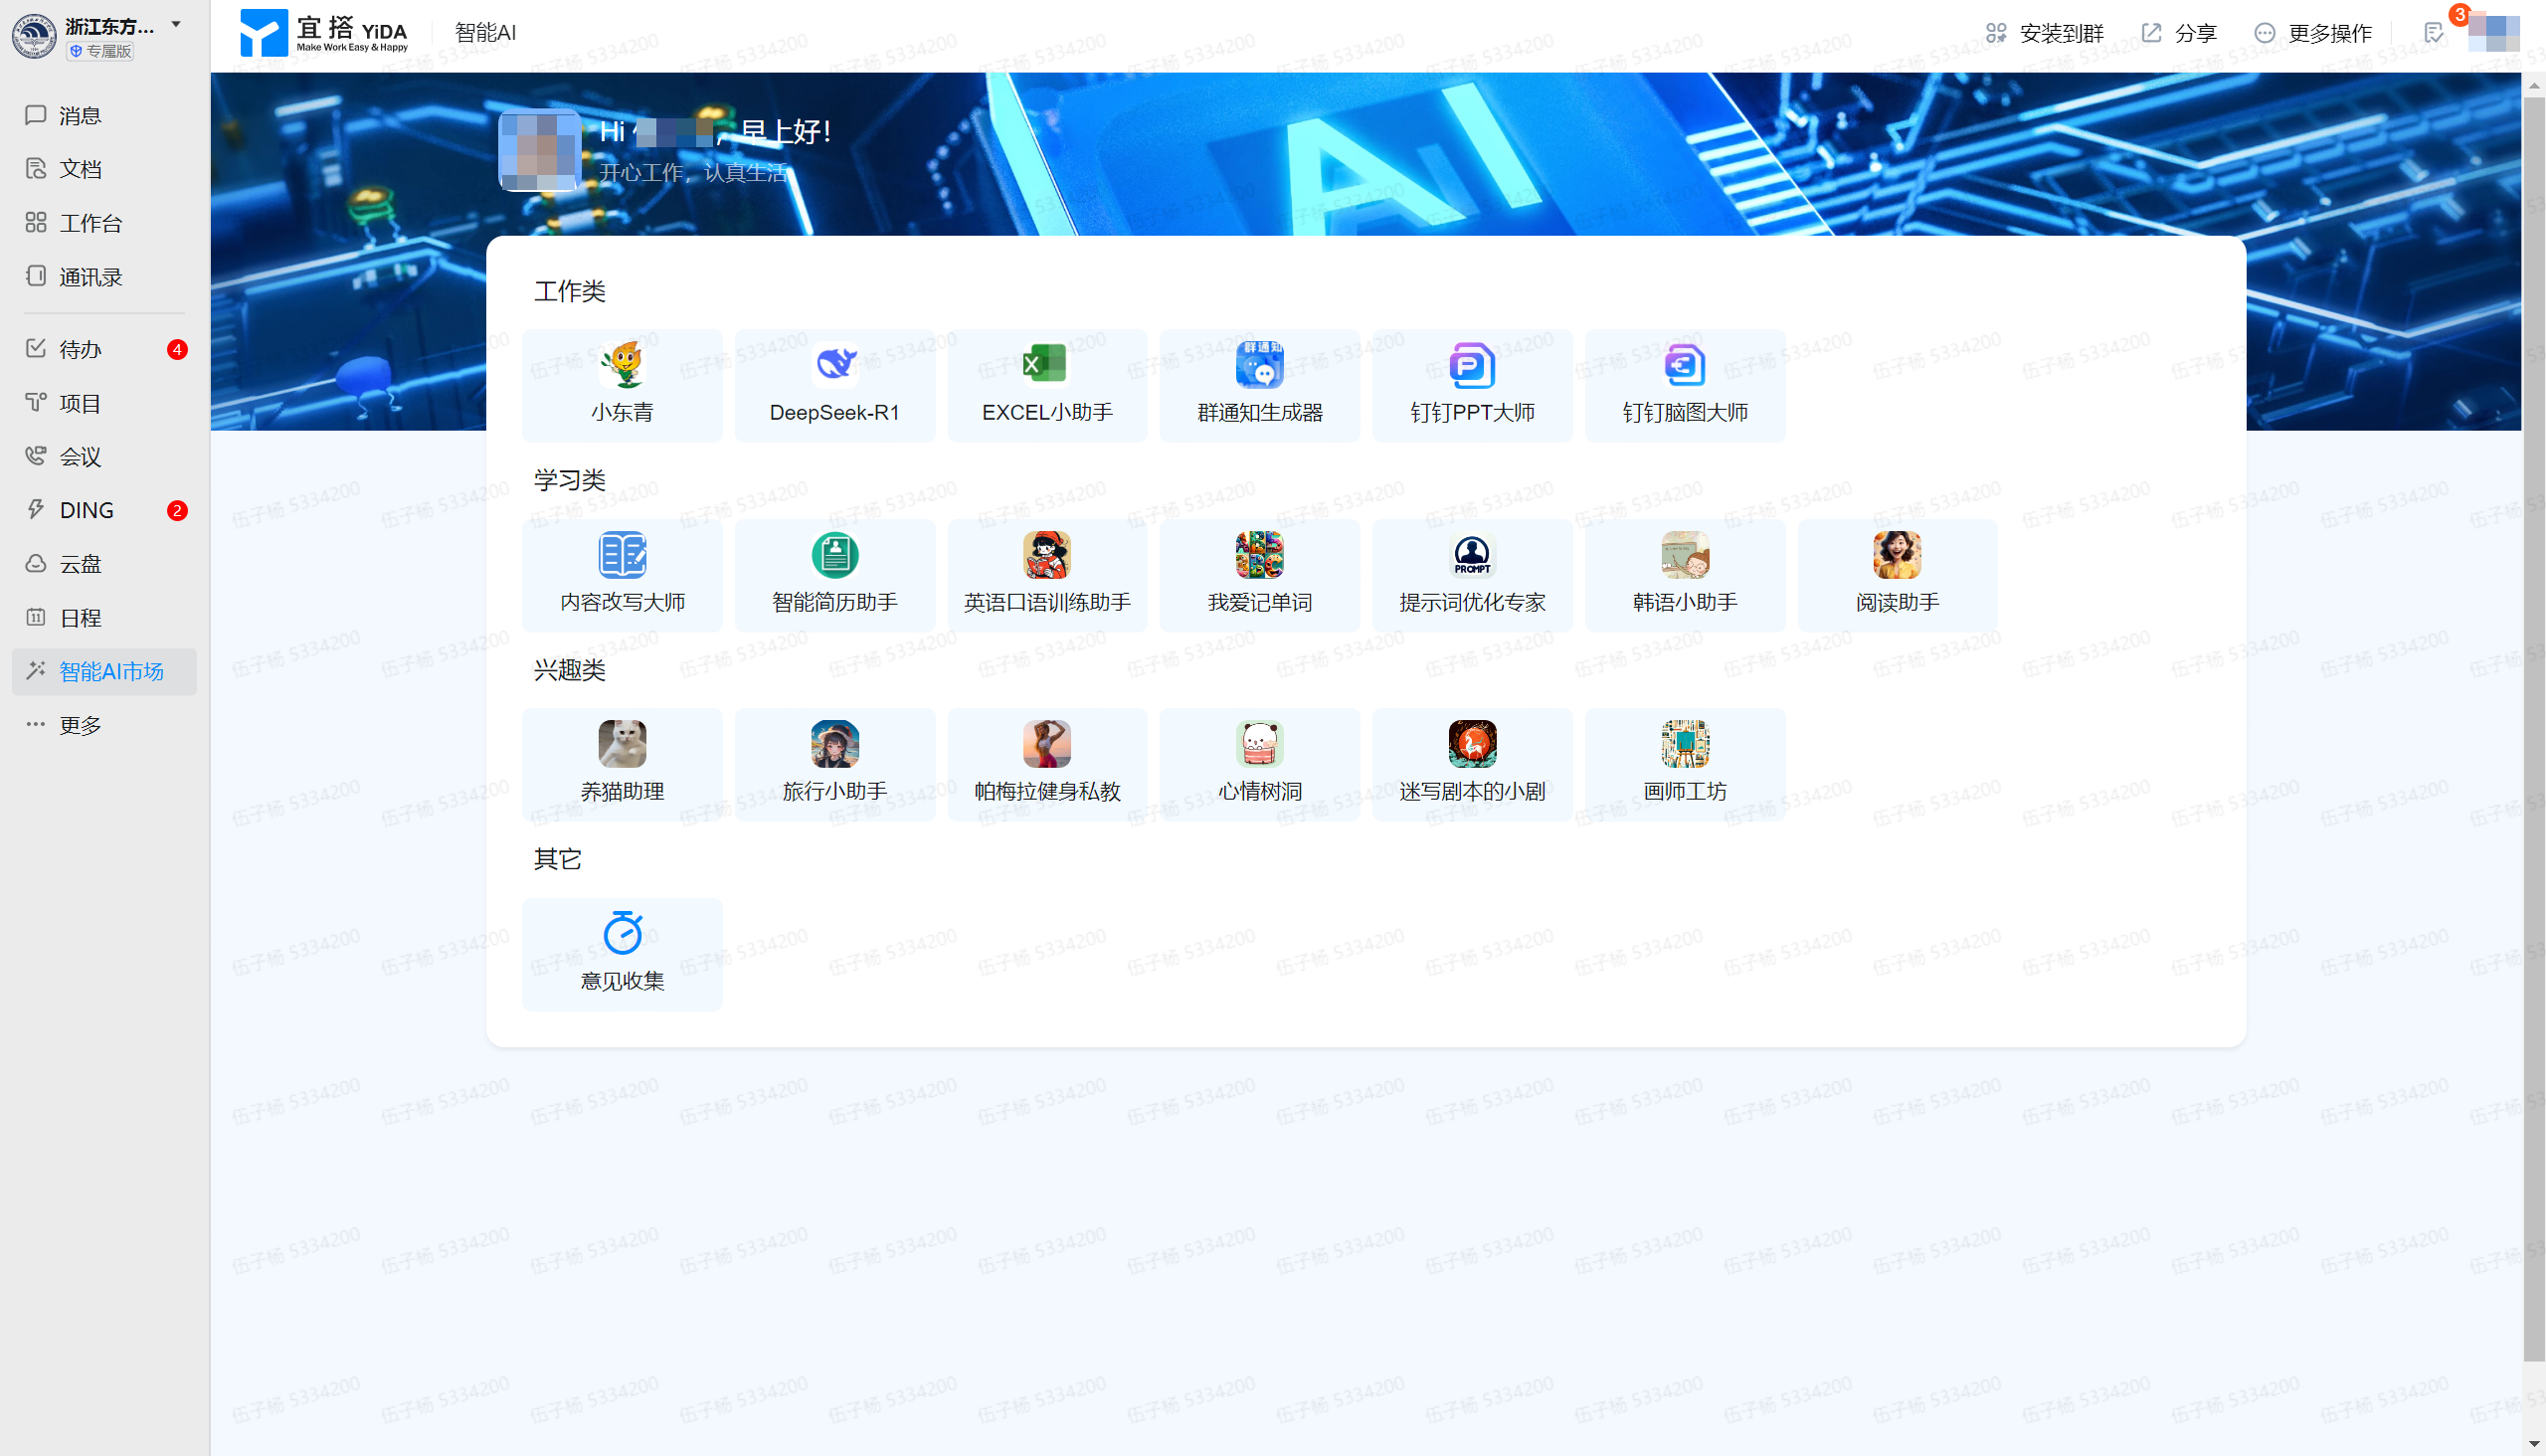Open the 养猫助理 cat assistant

622,764
